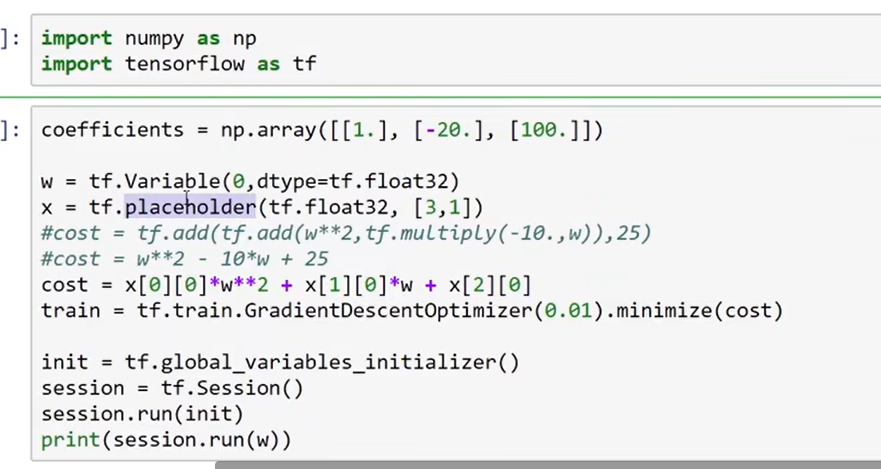Click the first cell's input prompt bracket

pyautogui.click(x=10, y=40)
